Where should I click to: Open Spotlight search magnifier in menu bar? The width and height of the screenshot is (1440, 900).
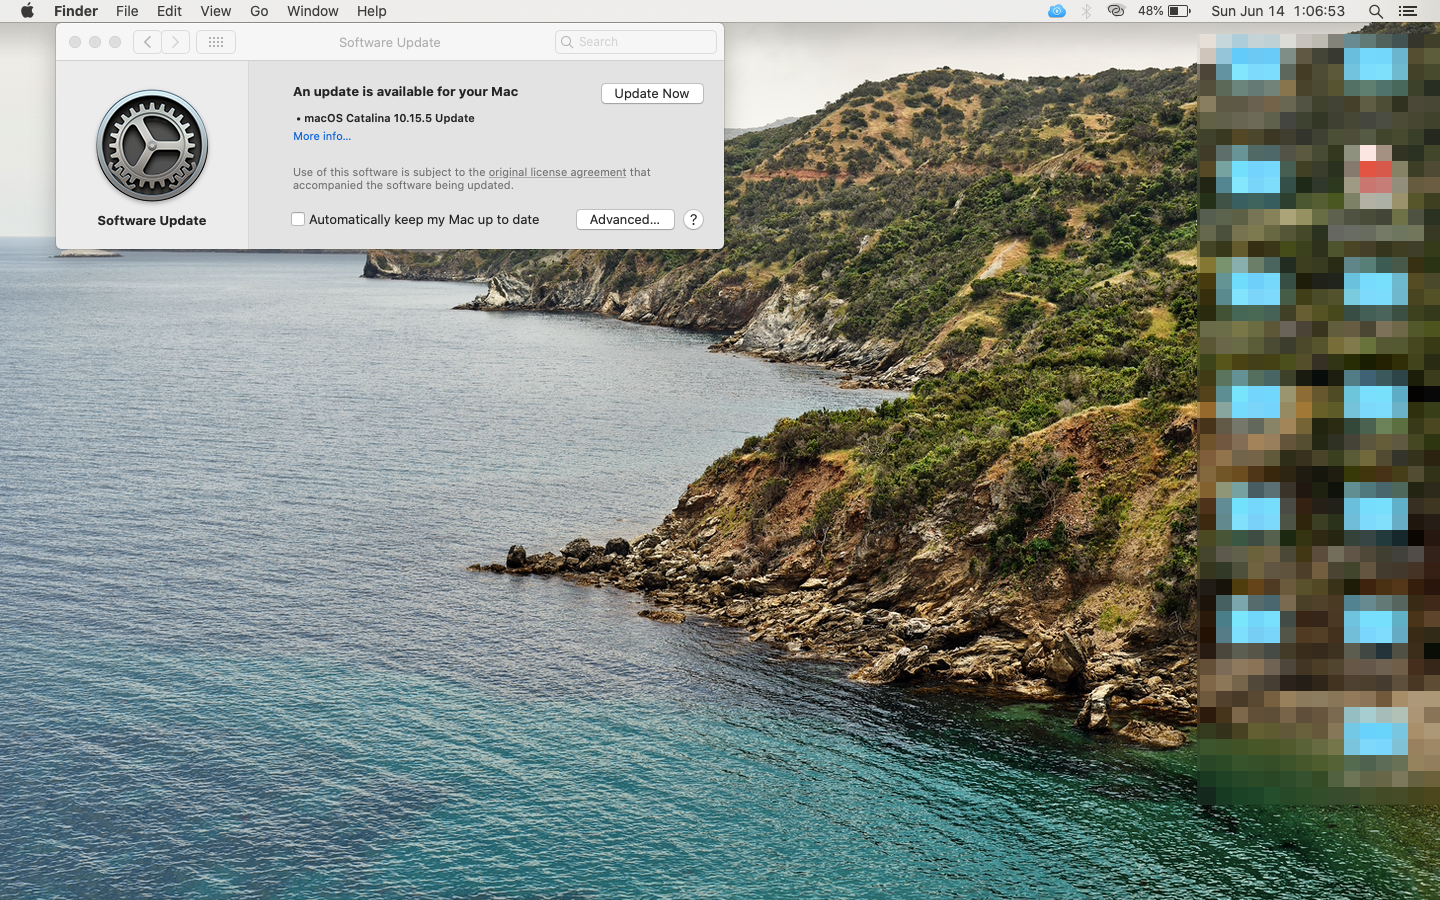pos(1376,11)
